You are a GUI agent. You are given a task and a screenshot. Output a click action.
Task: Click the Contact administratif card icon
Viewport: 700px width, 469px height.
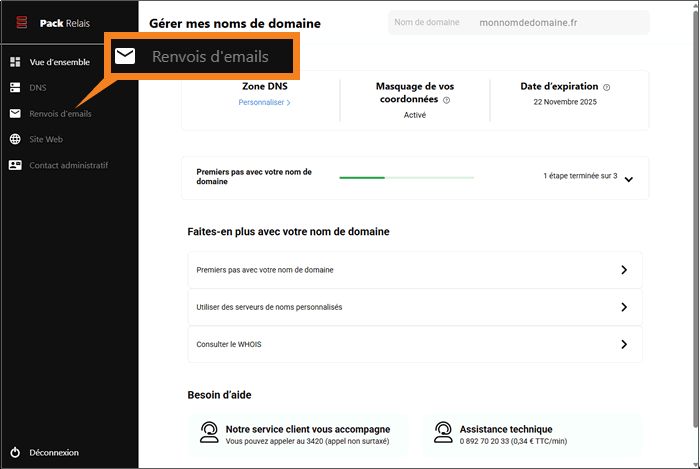pos(15,165)
